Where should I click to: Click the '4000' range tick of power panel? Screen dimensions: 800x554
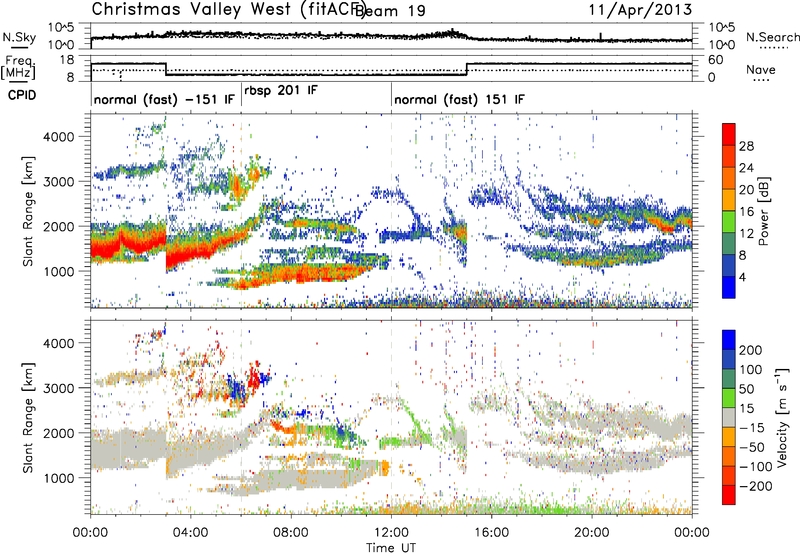[59, 137]
